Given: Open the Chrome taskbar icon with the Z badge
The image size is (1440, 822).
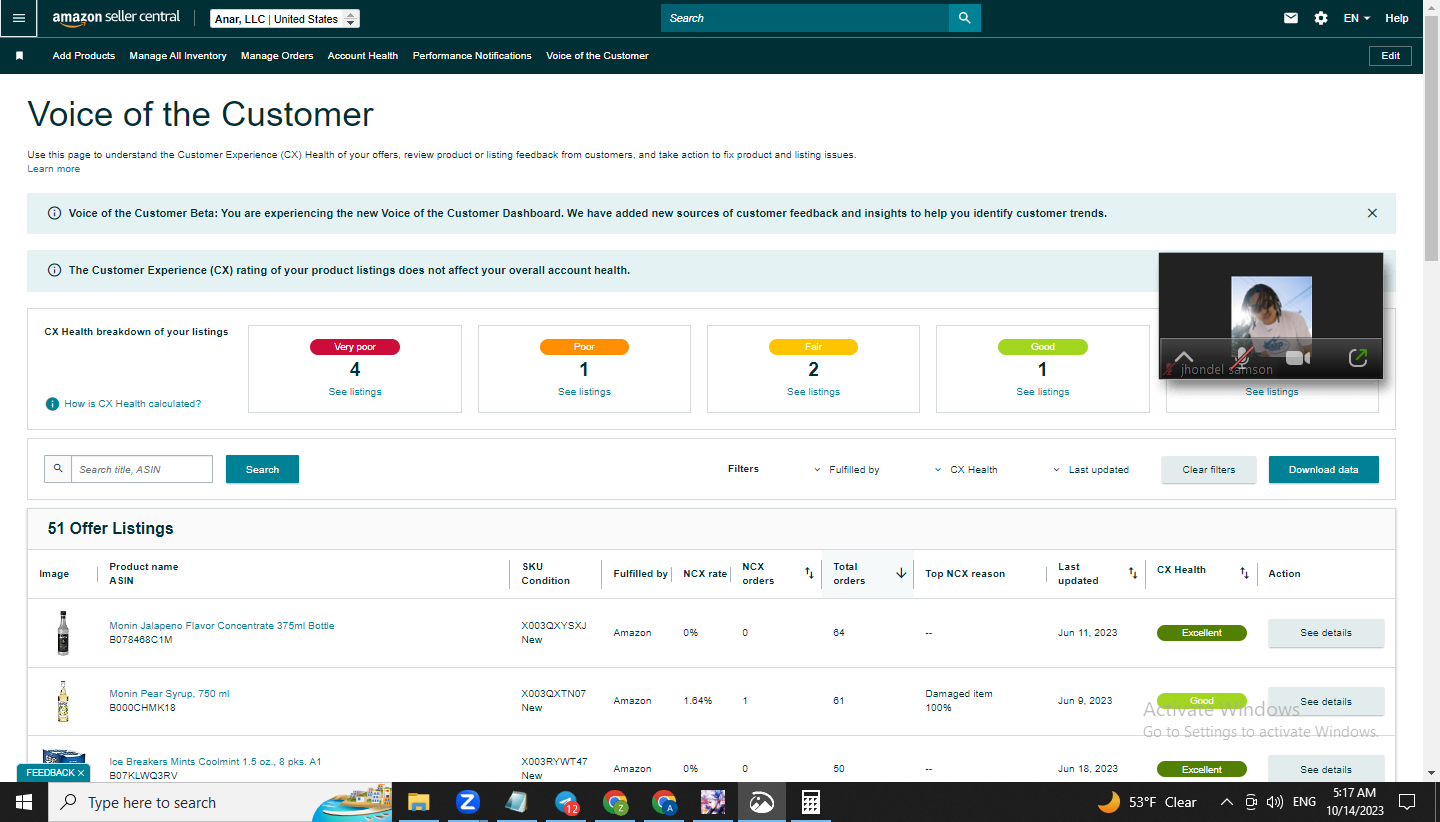Looking at the screenshot, I should [616, 802].
